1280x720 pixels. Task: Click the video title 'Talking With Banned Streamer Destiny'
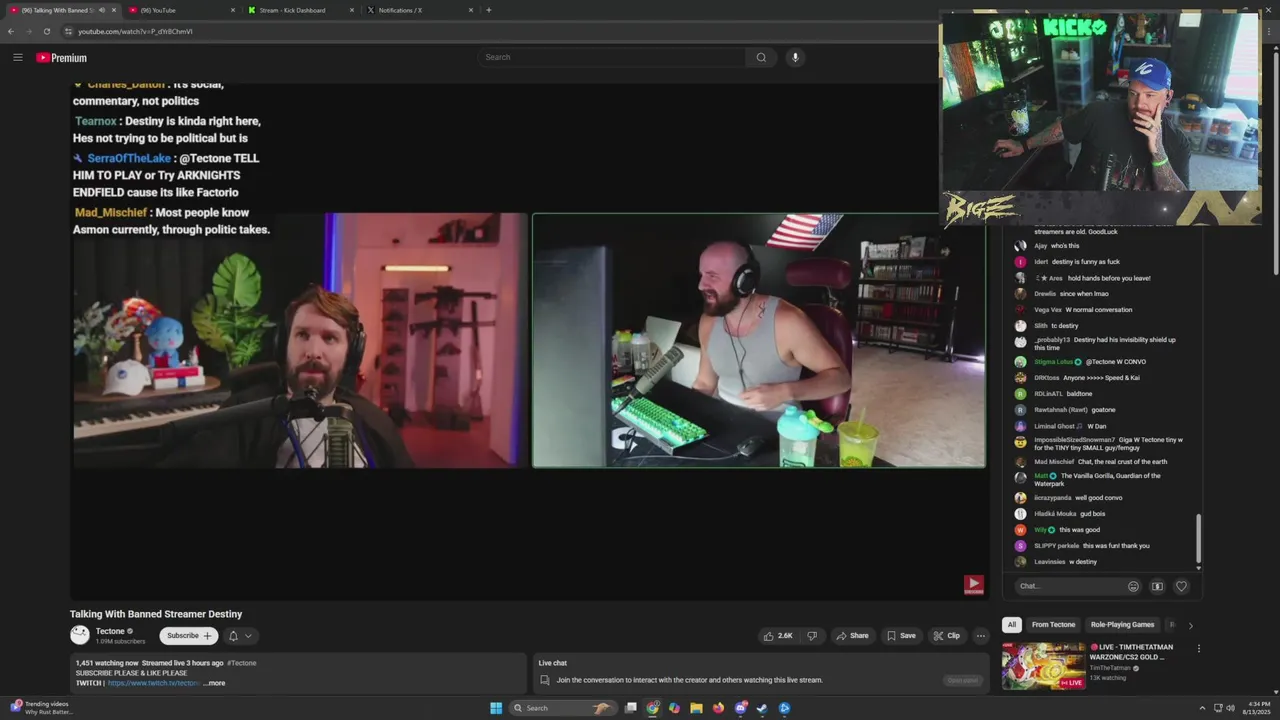click(156, 614)
